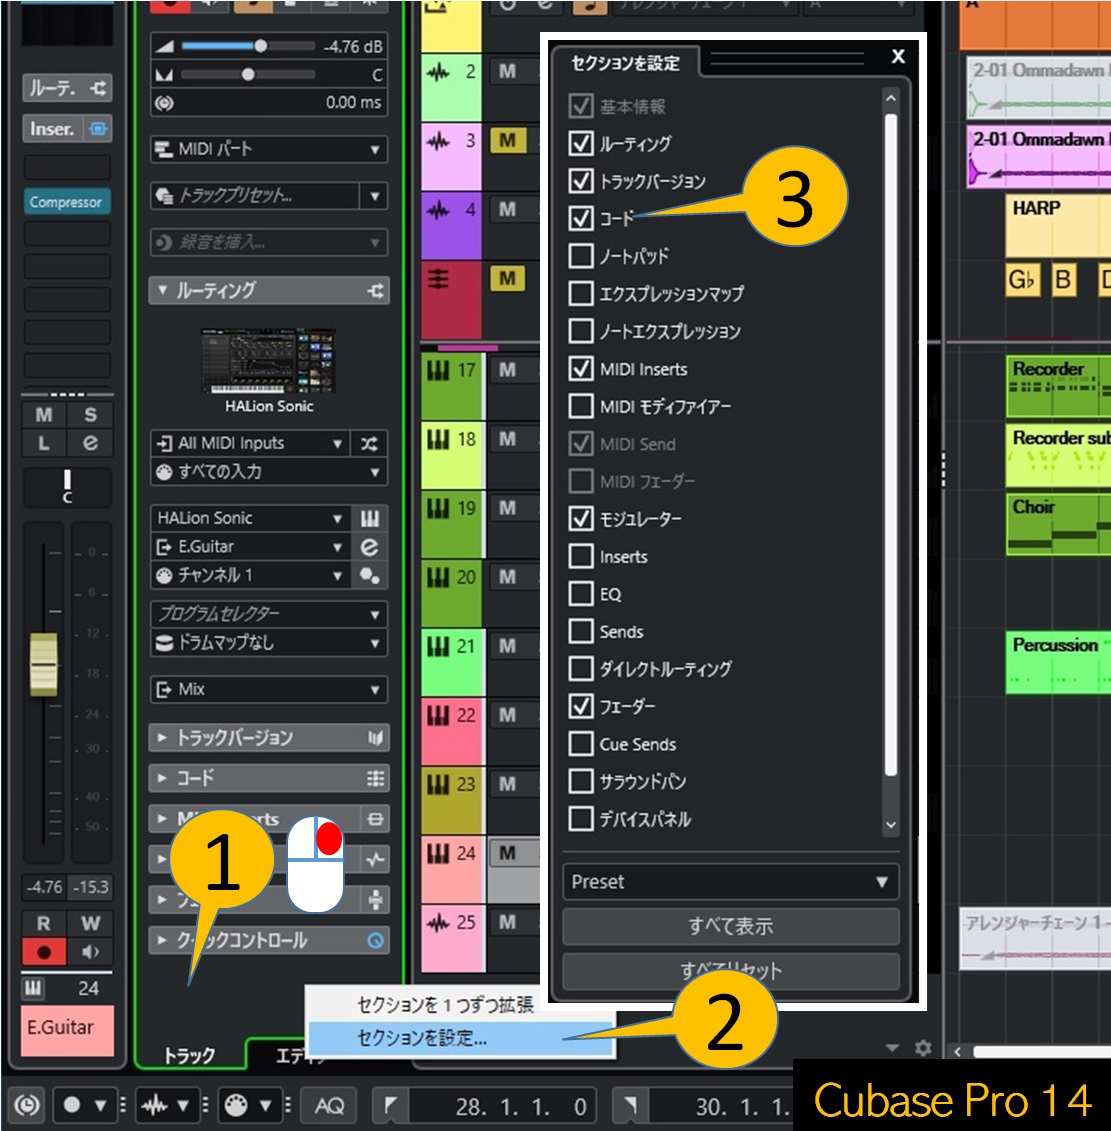Open the Preset dropdown in section settings
The height and width of the screenshot is (1131, 1111).
point(730,881)
